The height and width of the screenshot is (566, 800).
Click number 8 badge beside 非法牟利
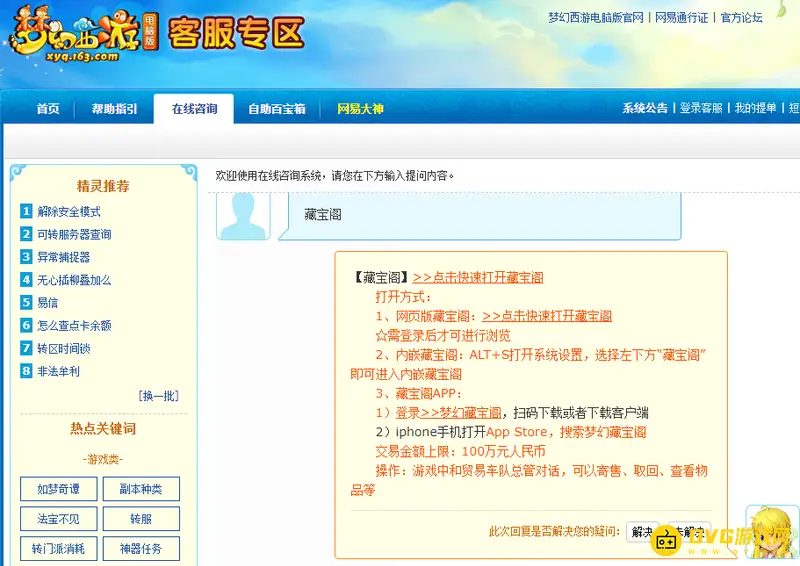(26, 371)
